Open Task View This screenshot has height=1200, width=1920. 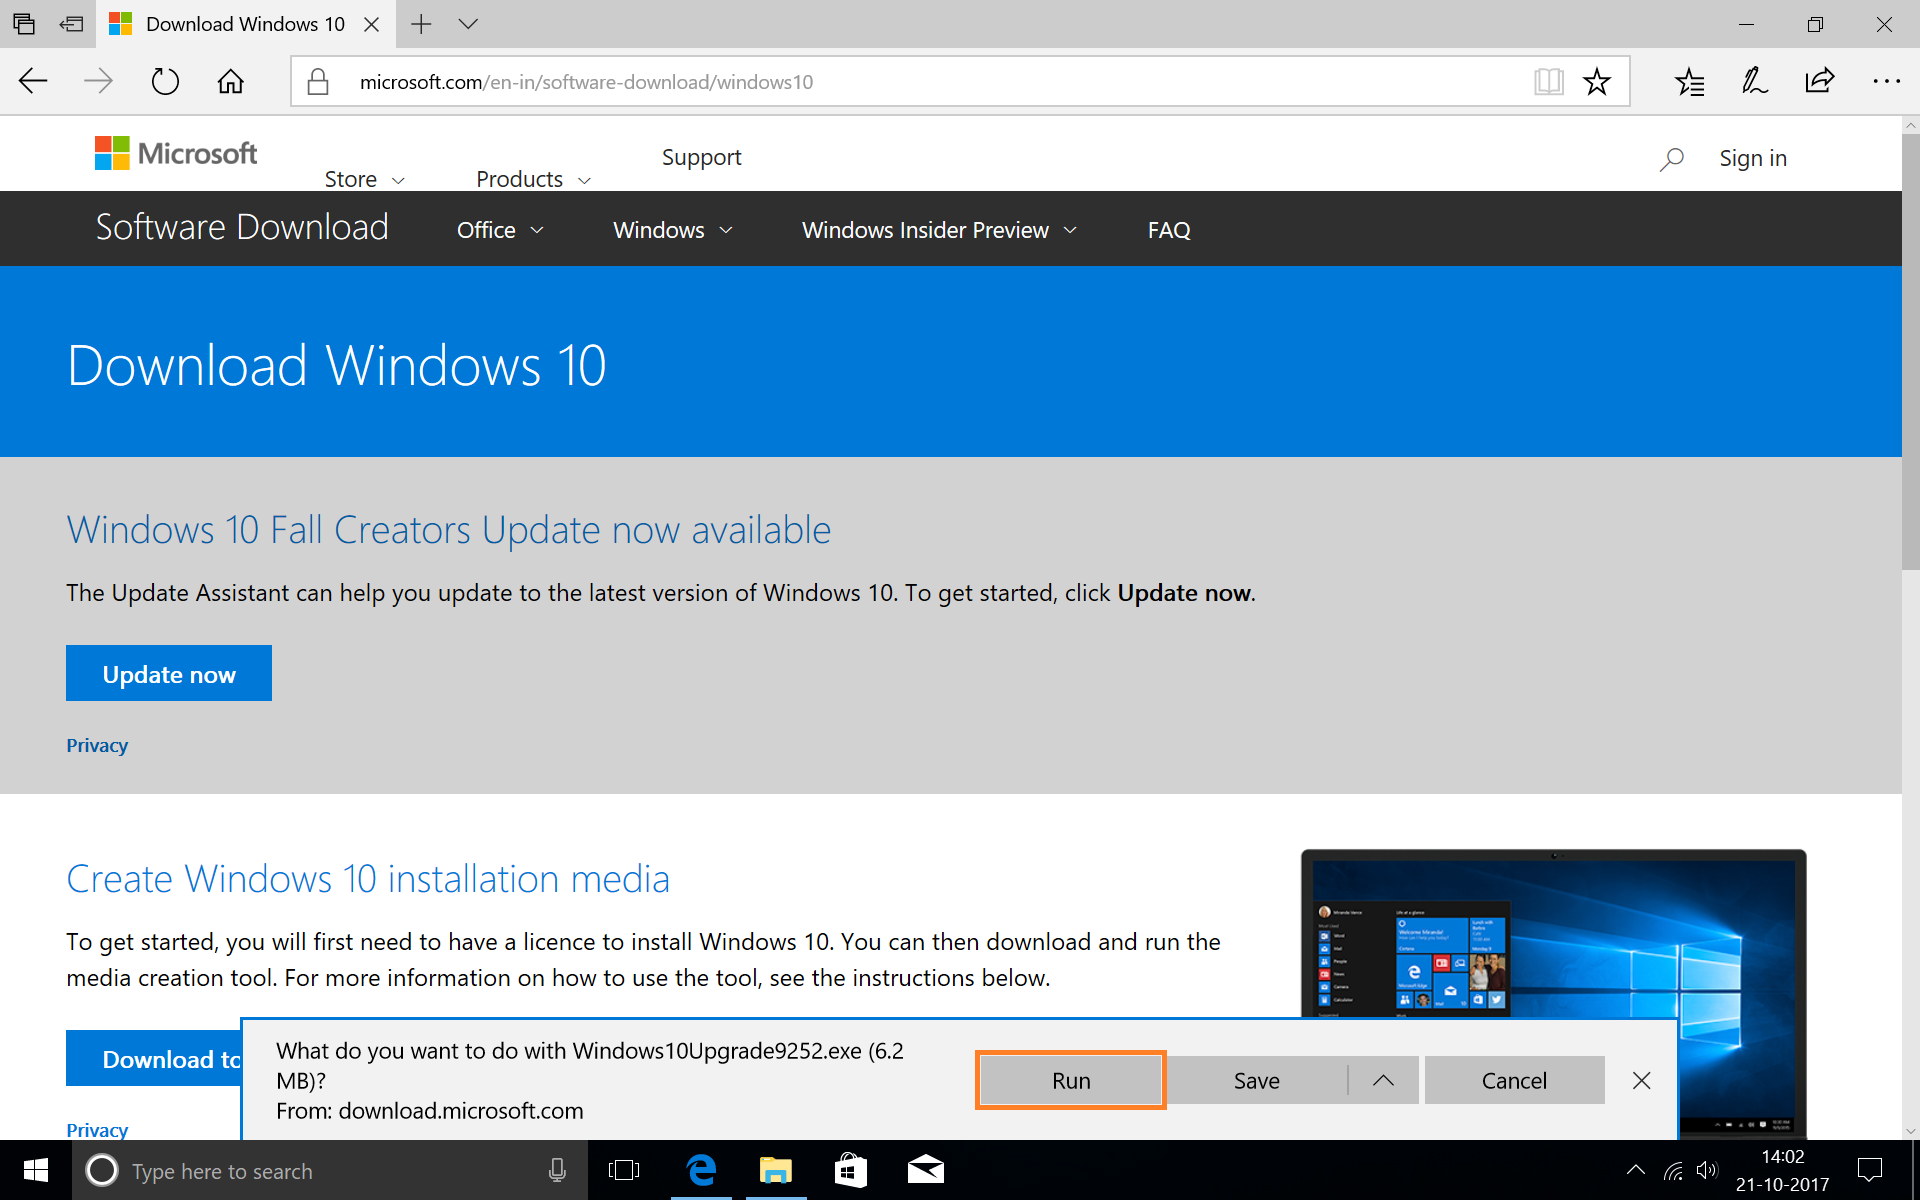(x=624, y=1170)
